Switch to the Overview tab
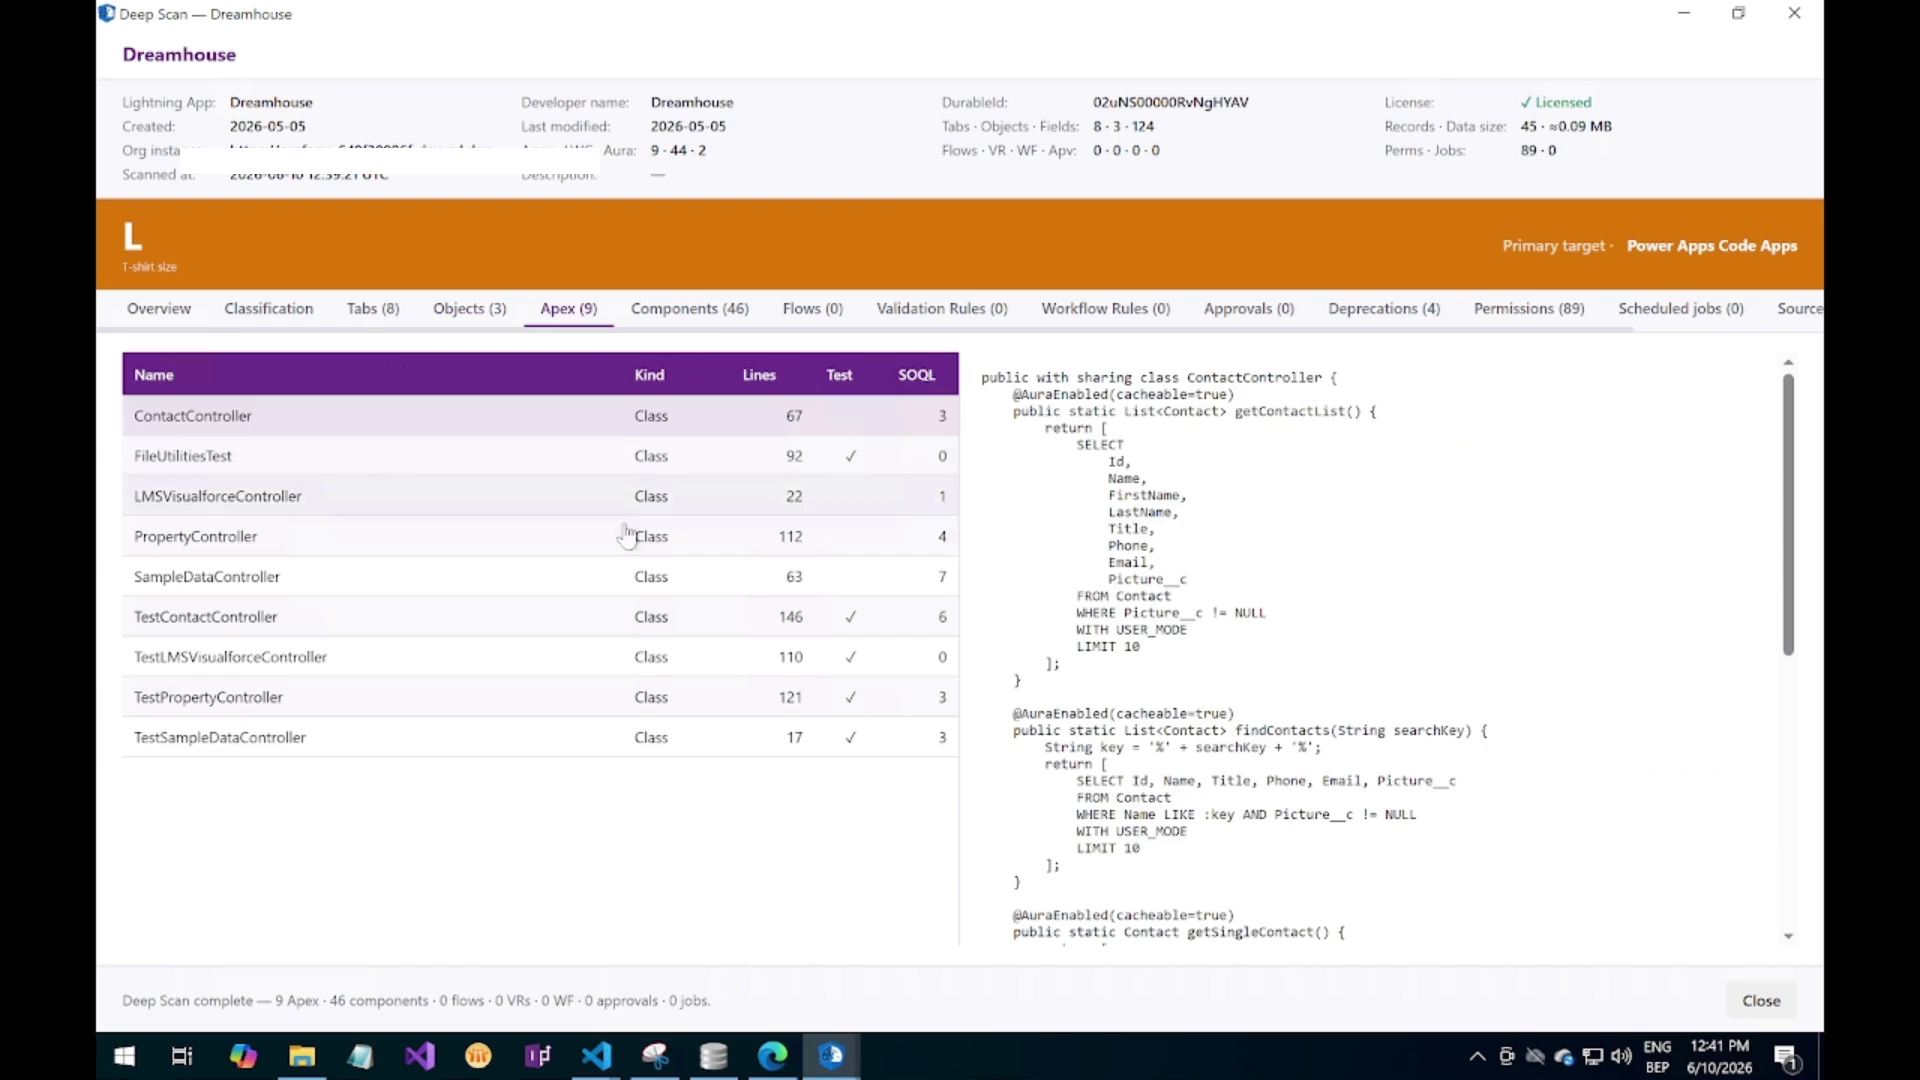The width and height of the screenshot is (1920, 1080). pos(159,308)
